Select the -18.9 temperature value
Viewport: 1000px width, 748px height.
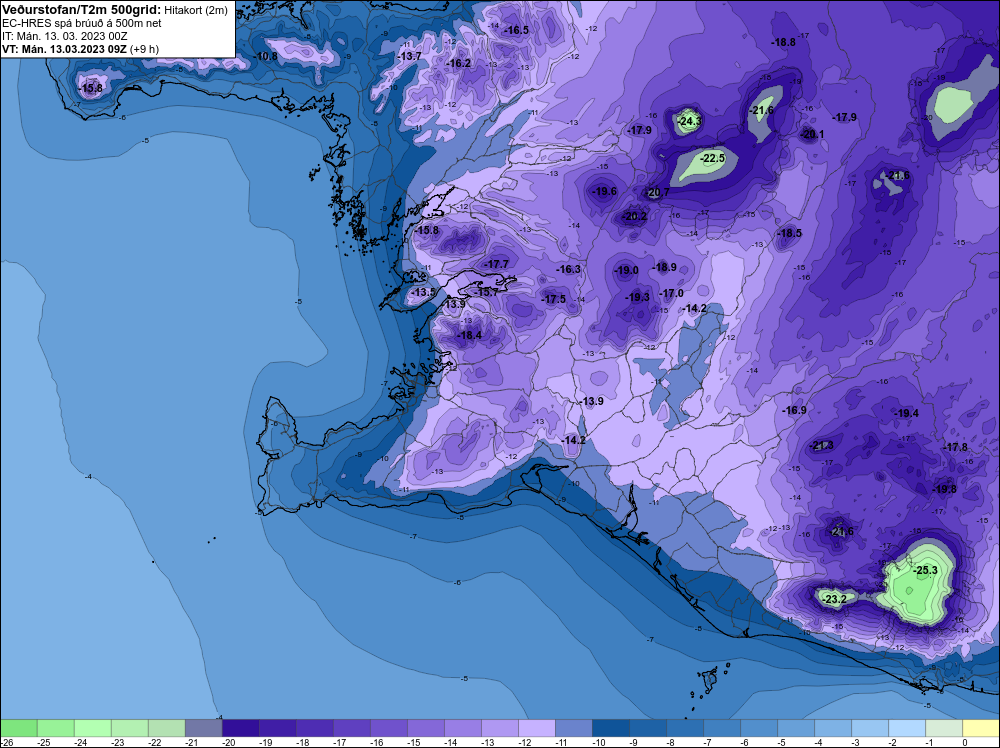tap(665, 267)
